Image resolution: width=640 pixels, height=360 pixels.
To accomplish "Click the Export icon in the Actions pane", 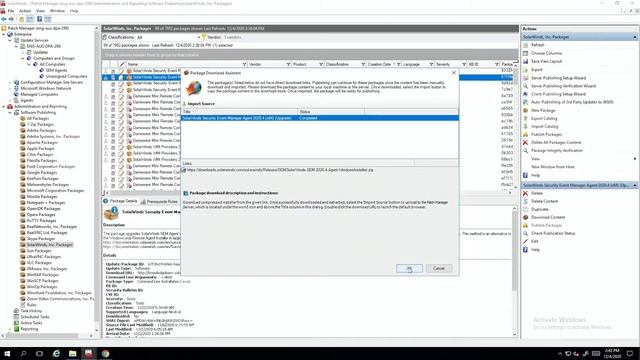I will [x=526, y=69].
